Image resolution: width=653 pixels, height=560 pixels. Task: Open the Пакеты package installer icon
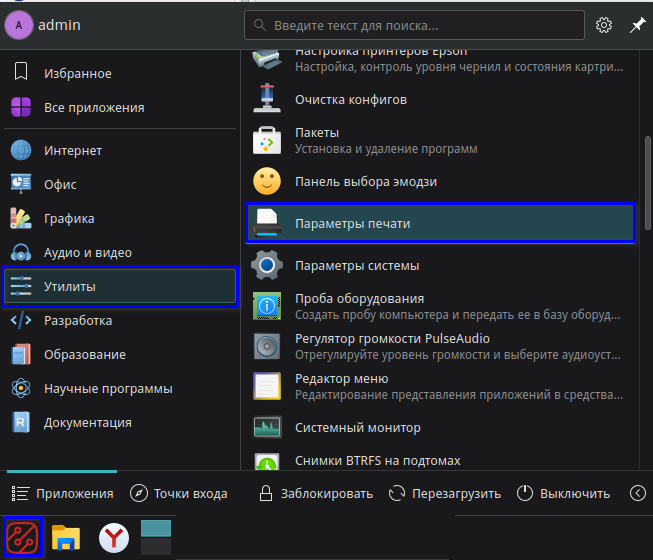(x=267, y=141)
